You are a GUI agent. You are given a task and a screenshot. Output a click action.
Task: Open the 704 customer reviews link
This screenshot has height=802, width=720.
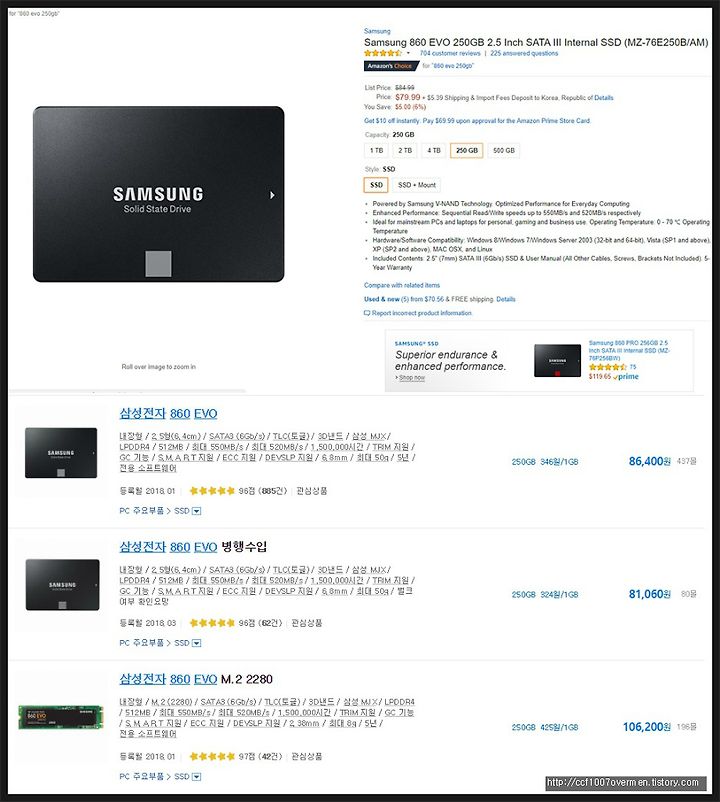click(x=450, y=53)
